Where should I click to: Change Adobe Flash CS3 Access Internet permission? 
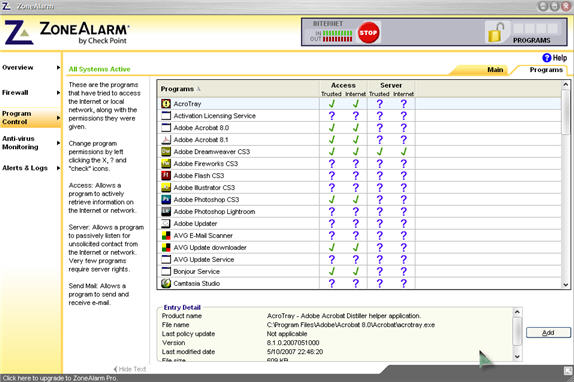click(355, 176)
